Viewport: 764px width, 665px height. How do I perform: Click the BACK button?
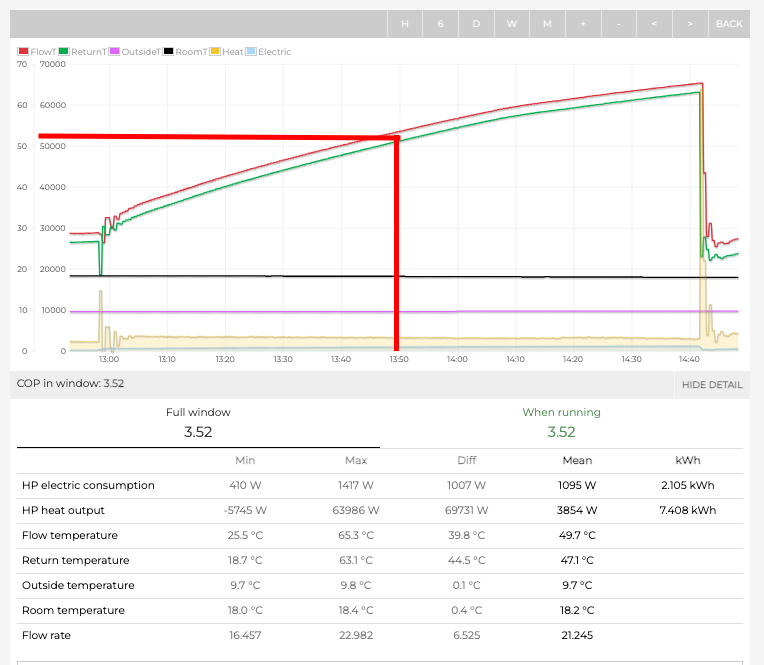point(729,24)
